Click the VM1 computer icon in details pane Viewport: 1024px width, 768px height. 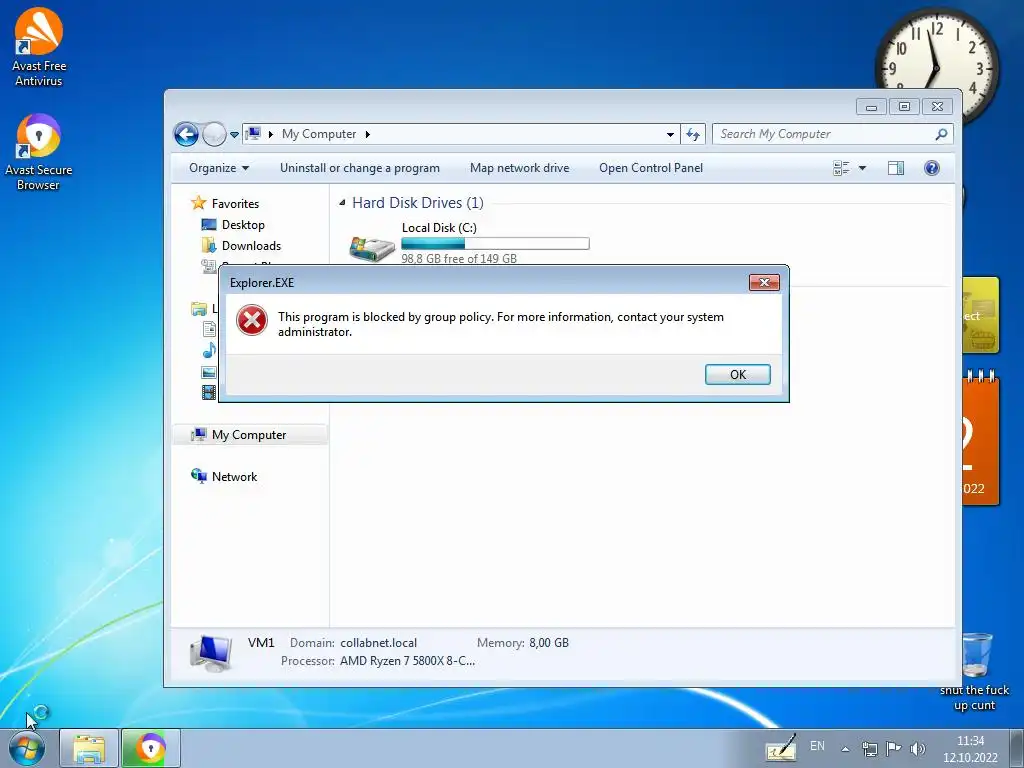tap(212, 652)
